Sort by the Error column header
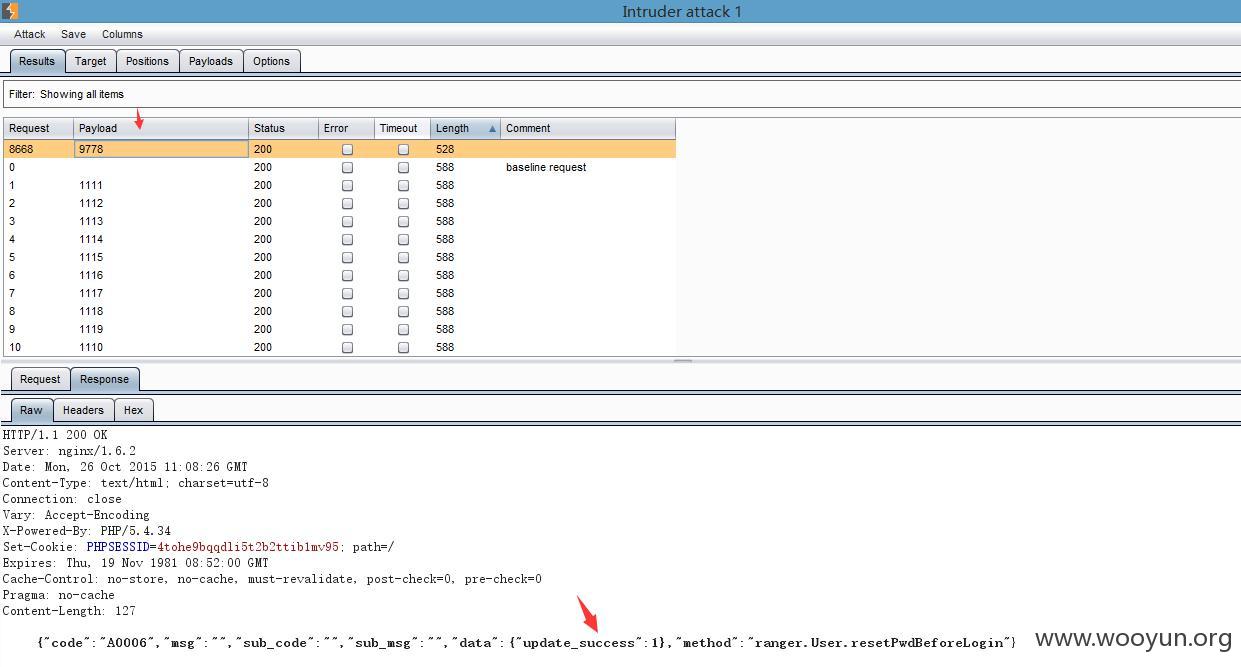The image size is (1241, 667). pyautogui.click(x=346, y=128)
